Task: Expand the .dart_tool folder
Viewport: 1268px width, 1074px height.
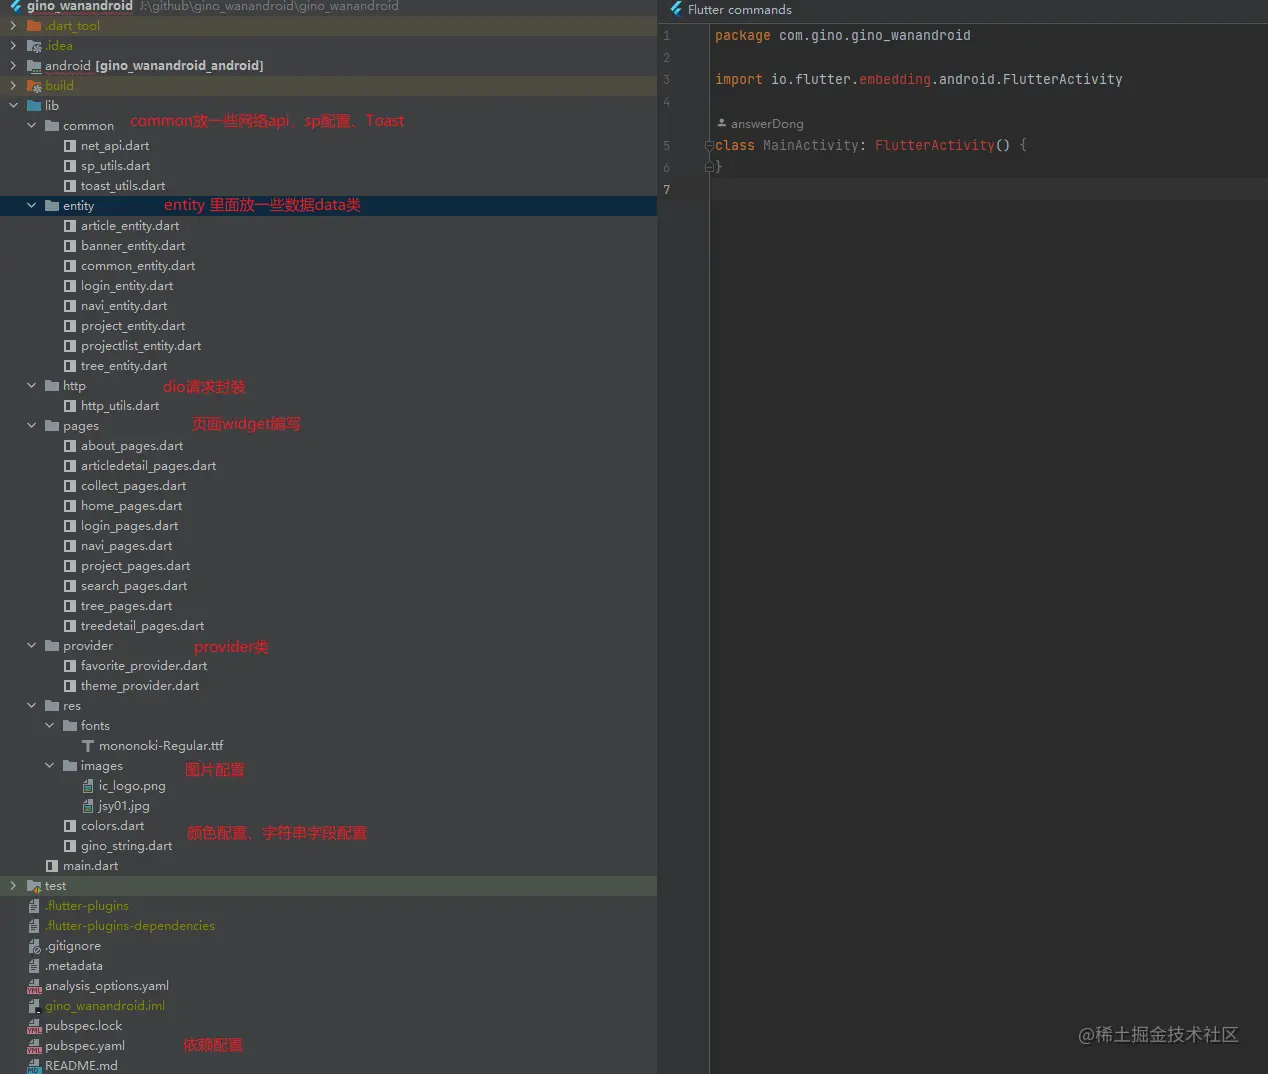Action: pos(13,26)
